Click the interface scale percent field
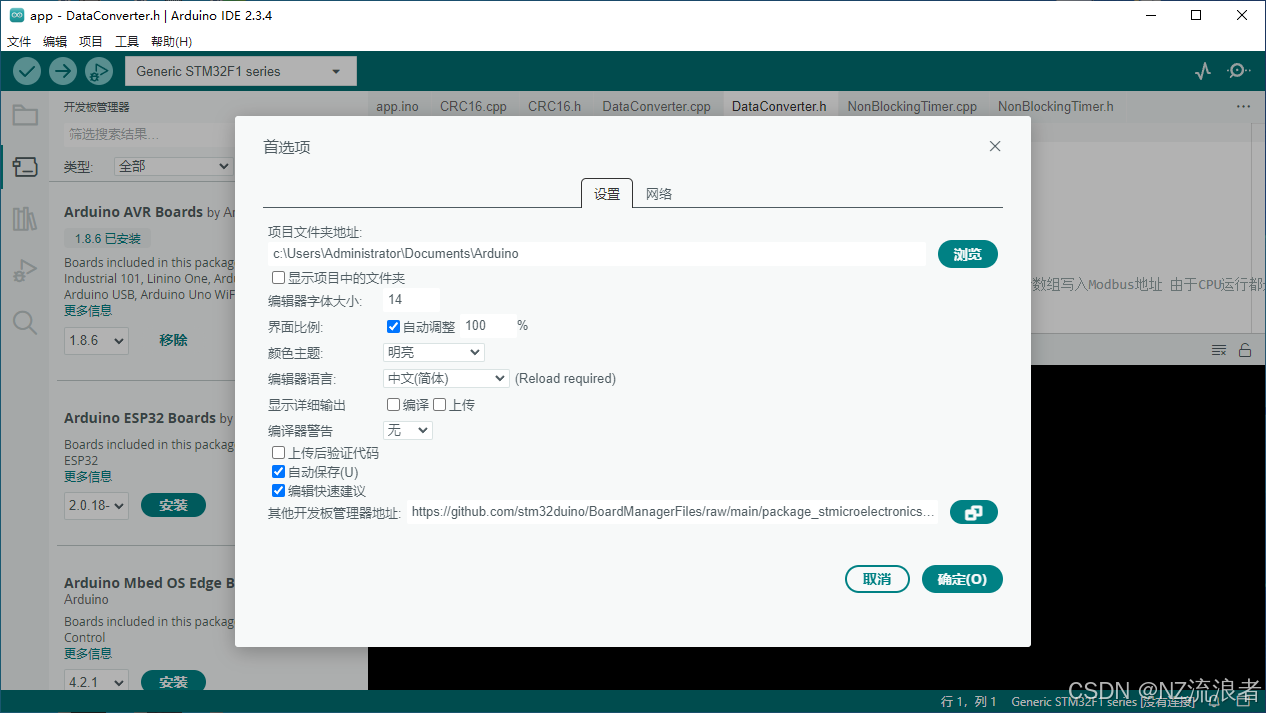Image resolution: width=1266 pixels, height=713 pixels. click(488, 326)
